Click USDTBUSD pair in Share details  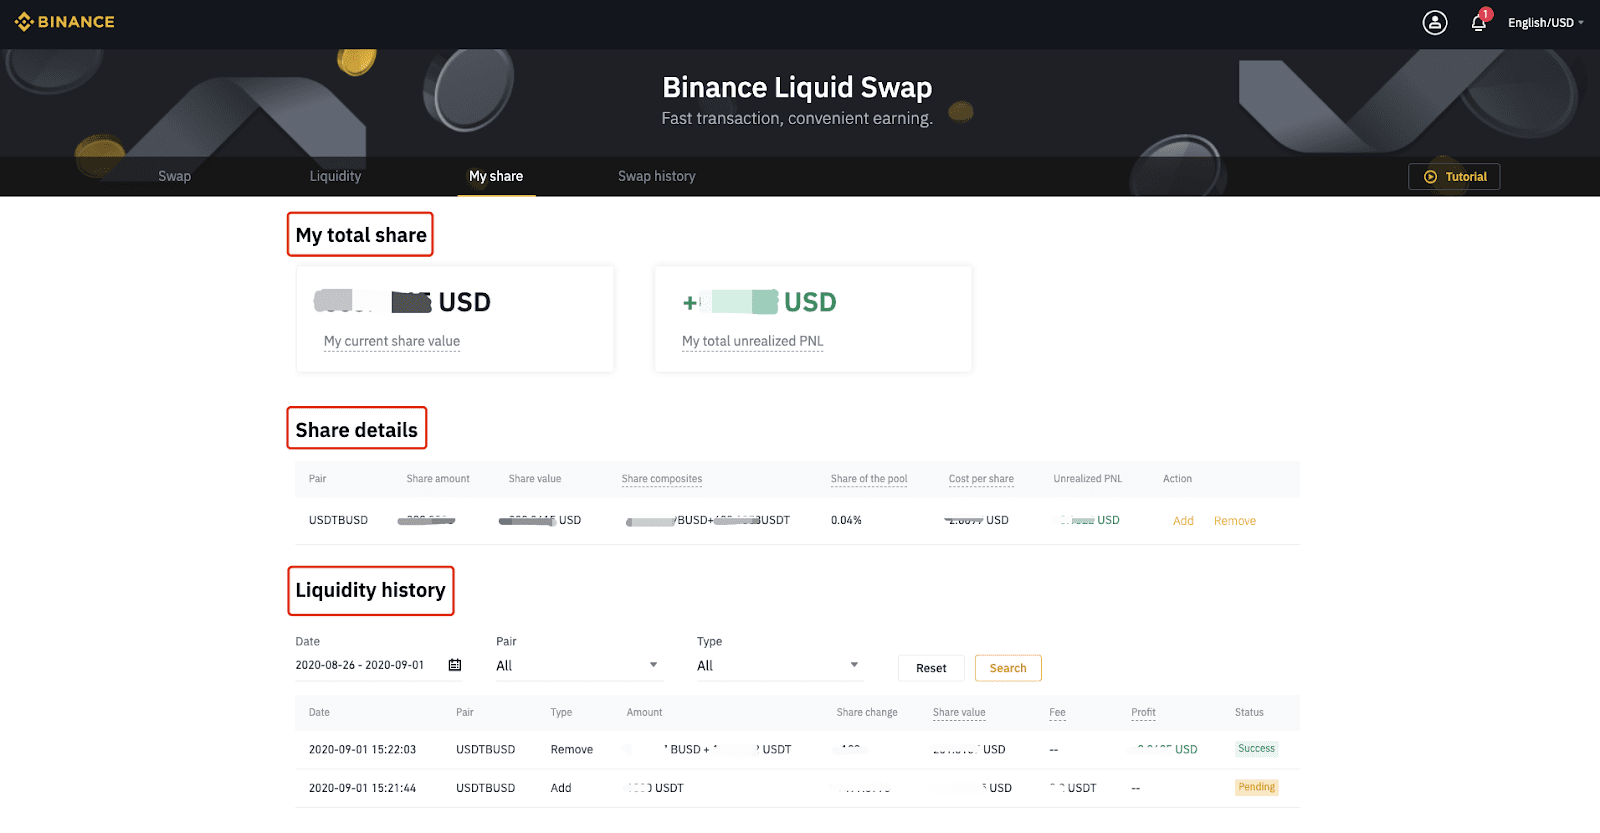coord(338,520)
